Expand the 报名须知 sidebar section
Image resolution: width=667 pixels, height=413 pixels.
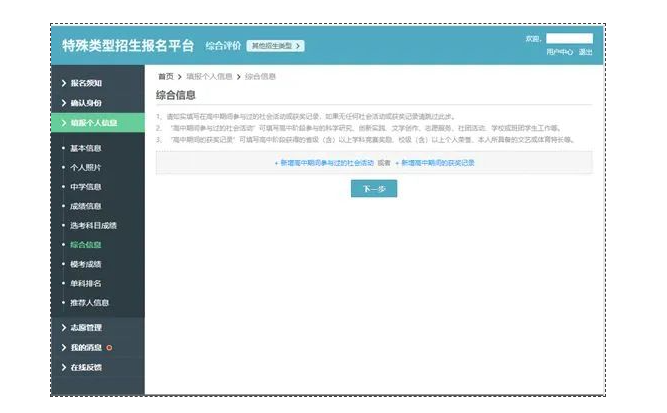pyautogui.click(x=86, y=83)
